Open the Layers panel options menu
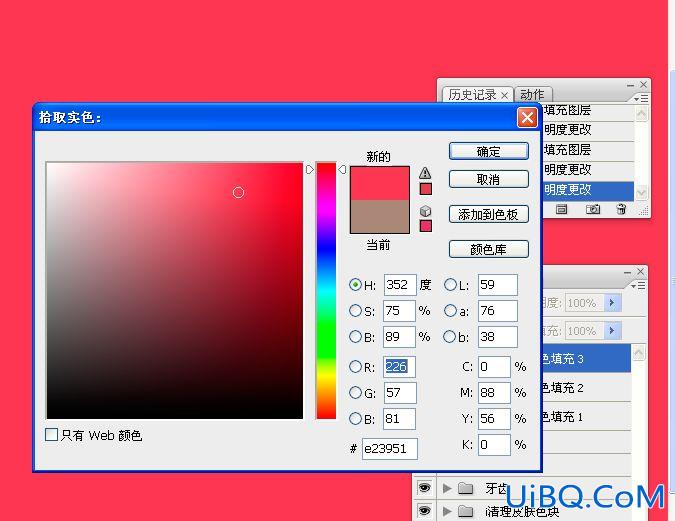 638,285
